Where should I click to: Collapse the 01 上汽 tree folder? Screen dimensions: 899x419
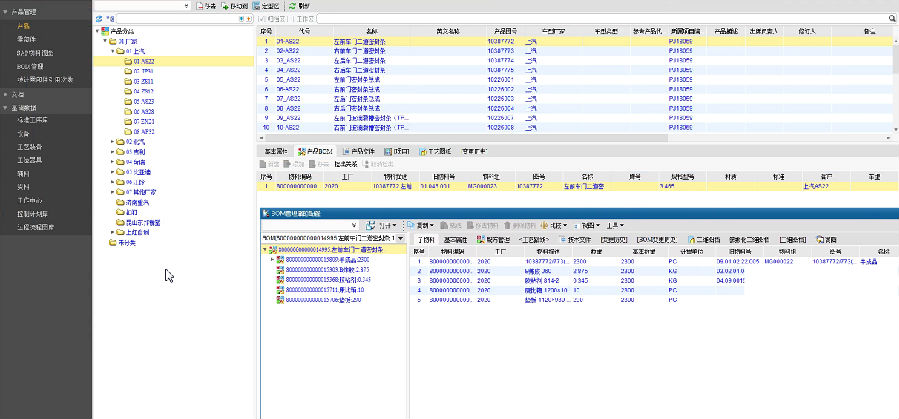click(112, 50)
